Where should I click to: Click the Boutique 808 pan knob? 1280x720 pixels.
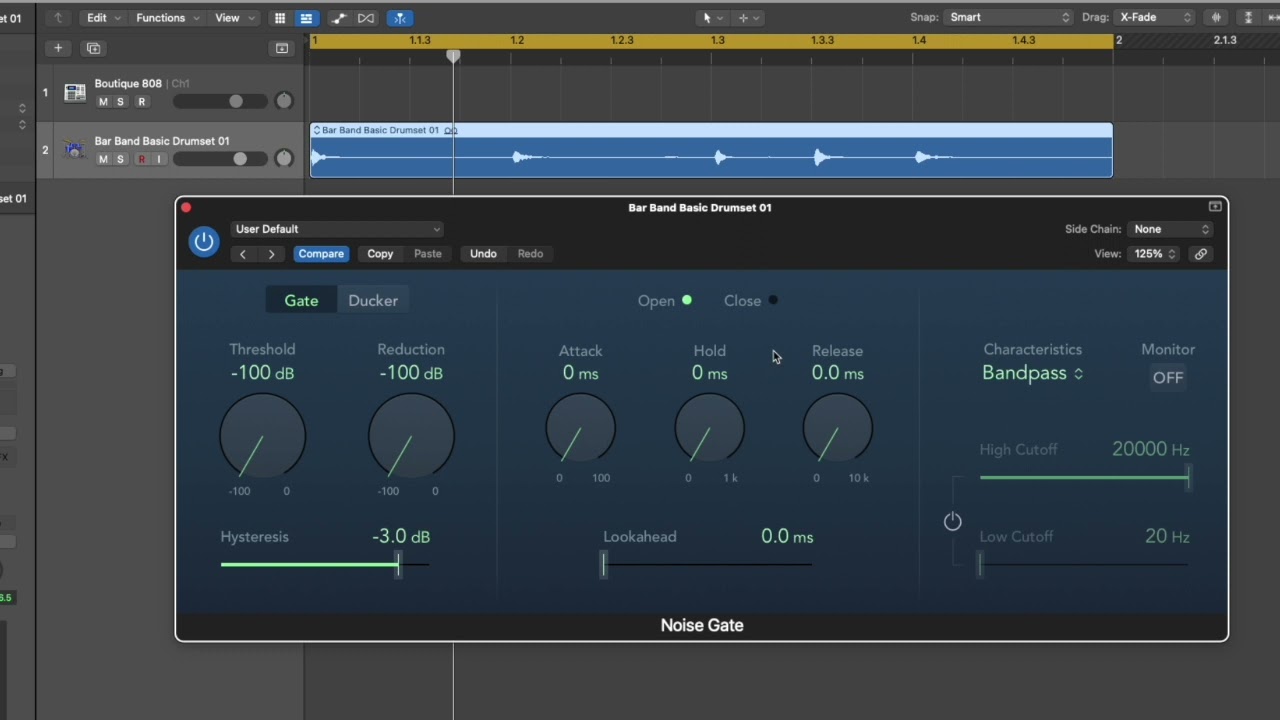click(x=284, y=101)
